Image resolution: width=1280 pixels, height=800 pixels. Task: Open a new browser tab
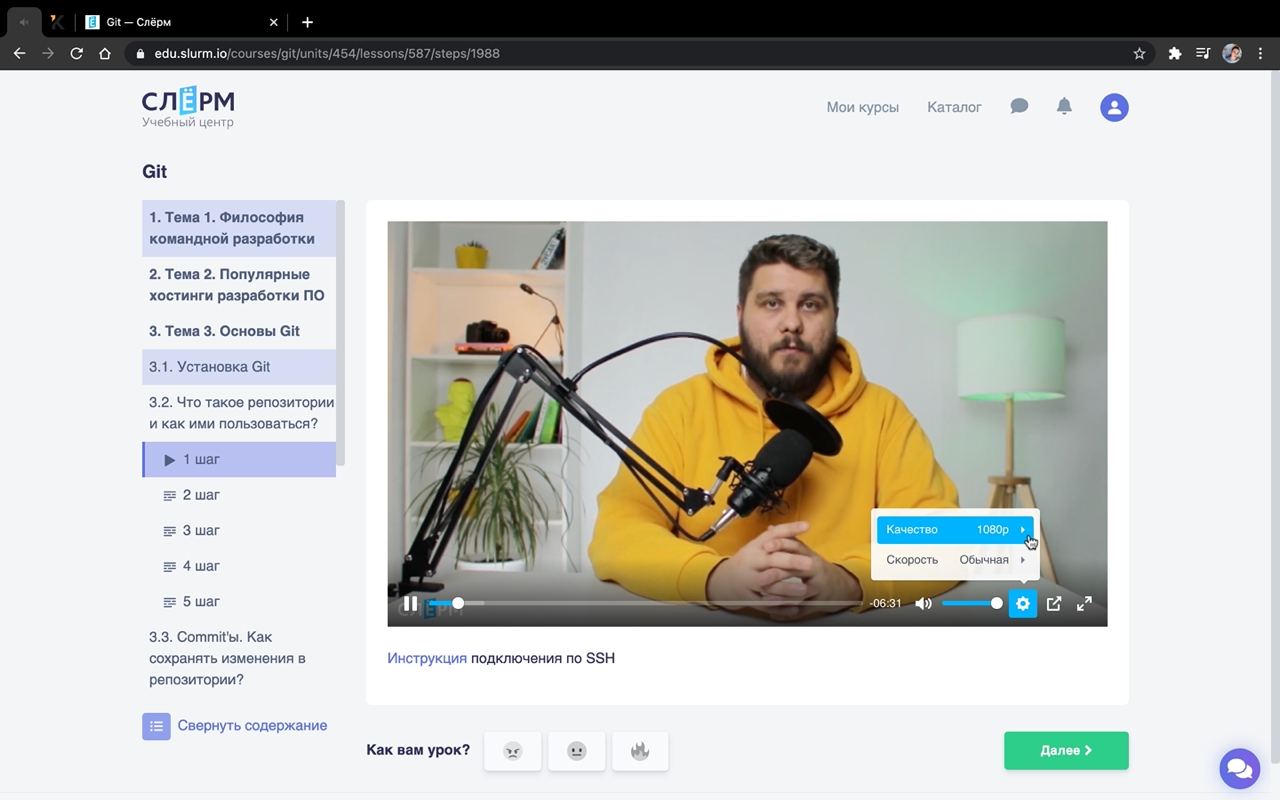307,22
